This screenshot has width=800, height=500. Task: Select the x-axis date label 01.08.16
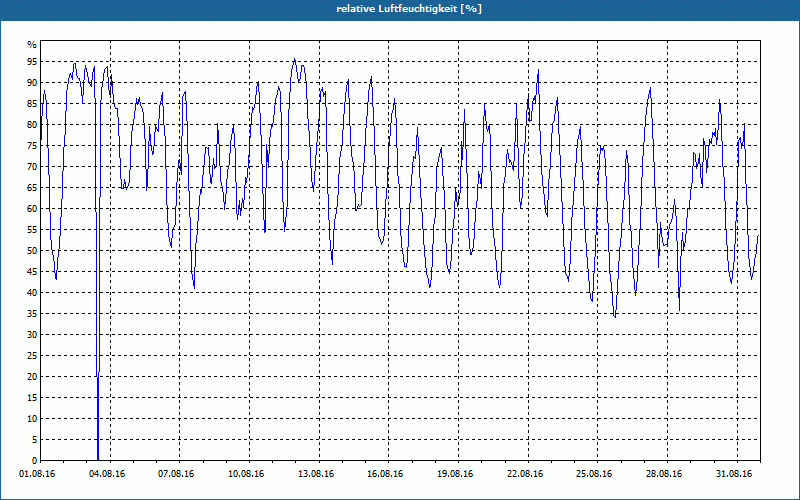pyautogui.click(x=37, y=474)
